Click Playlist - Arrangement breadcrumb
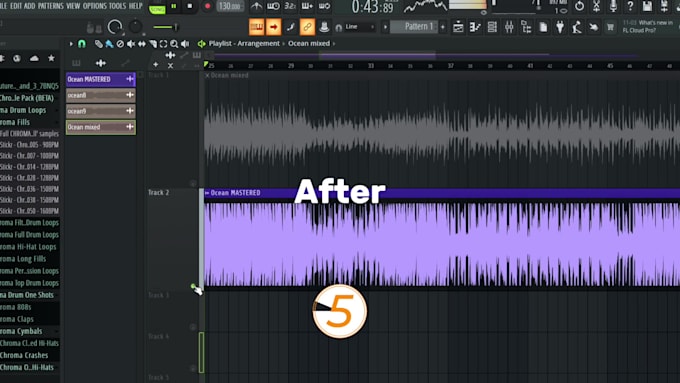Image resolution: width=680 pixels, height=383 pixels. 244,43
